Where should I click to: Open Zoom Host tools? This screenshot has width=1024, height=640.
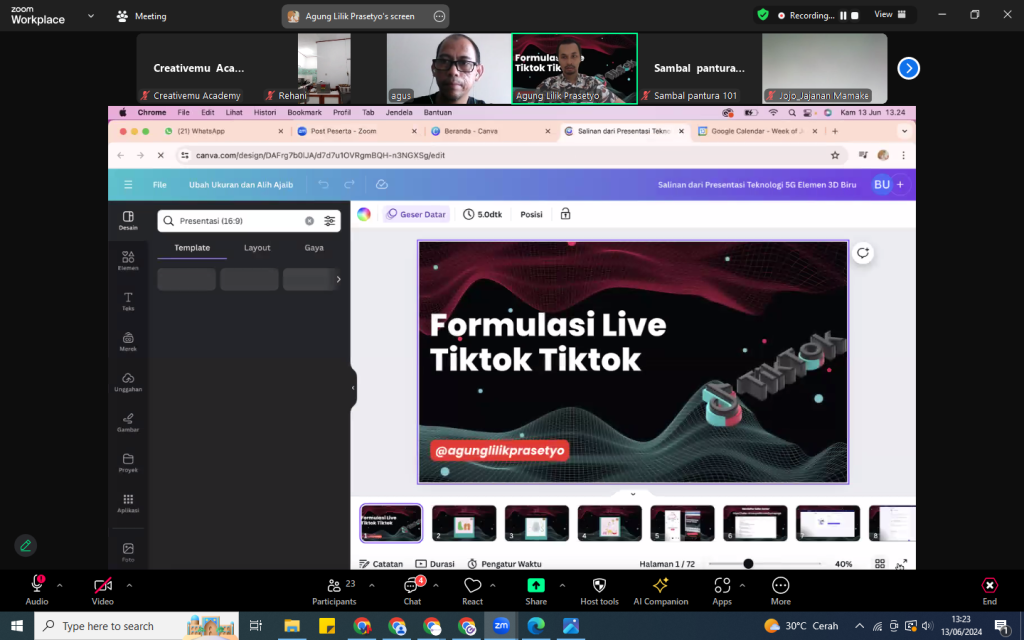click(599, 591)
